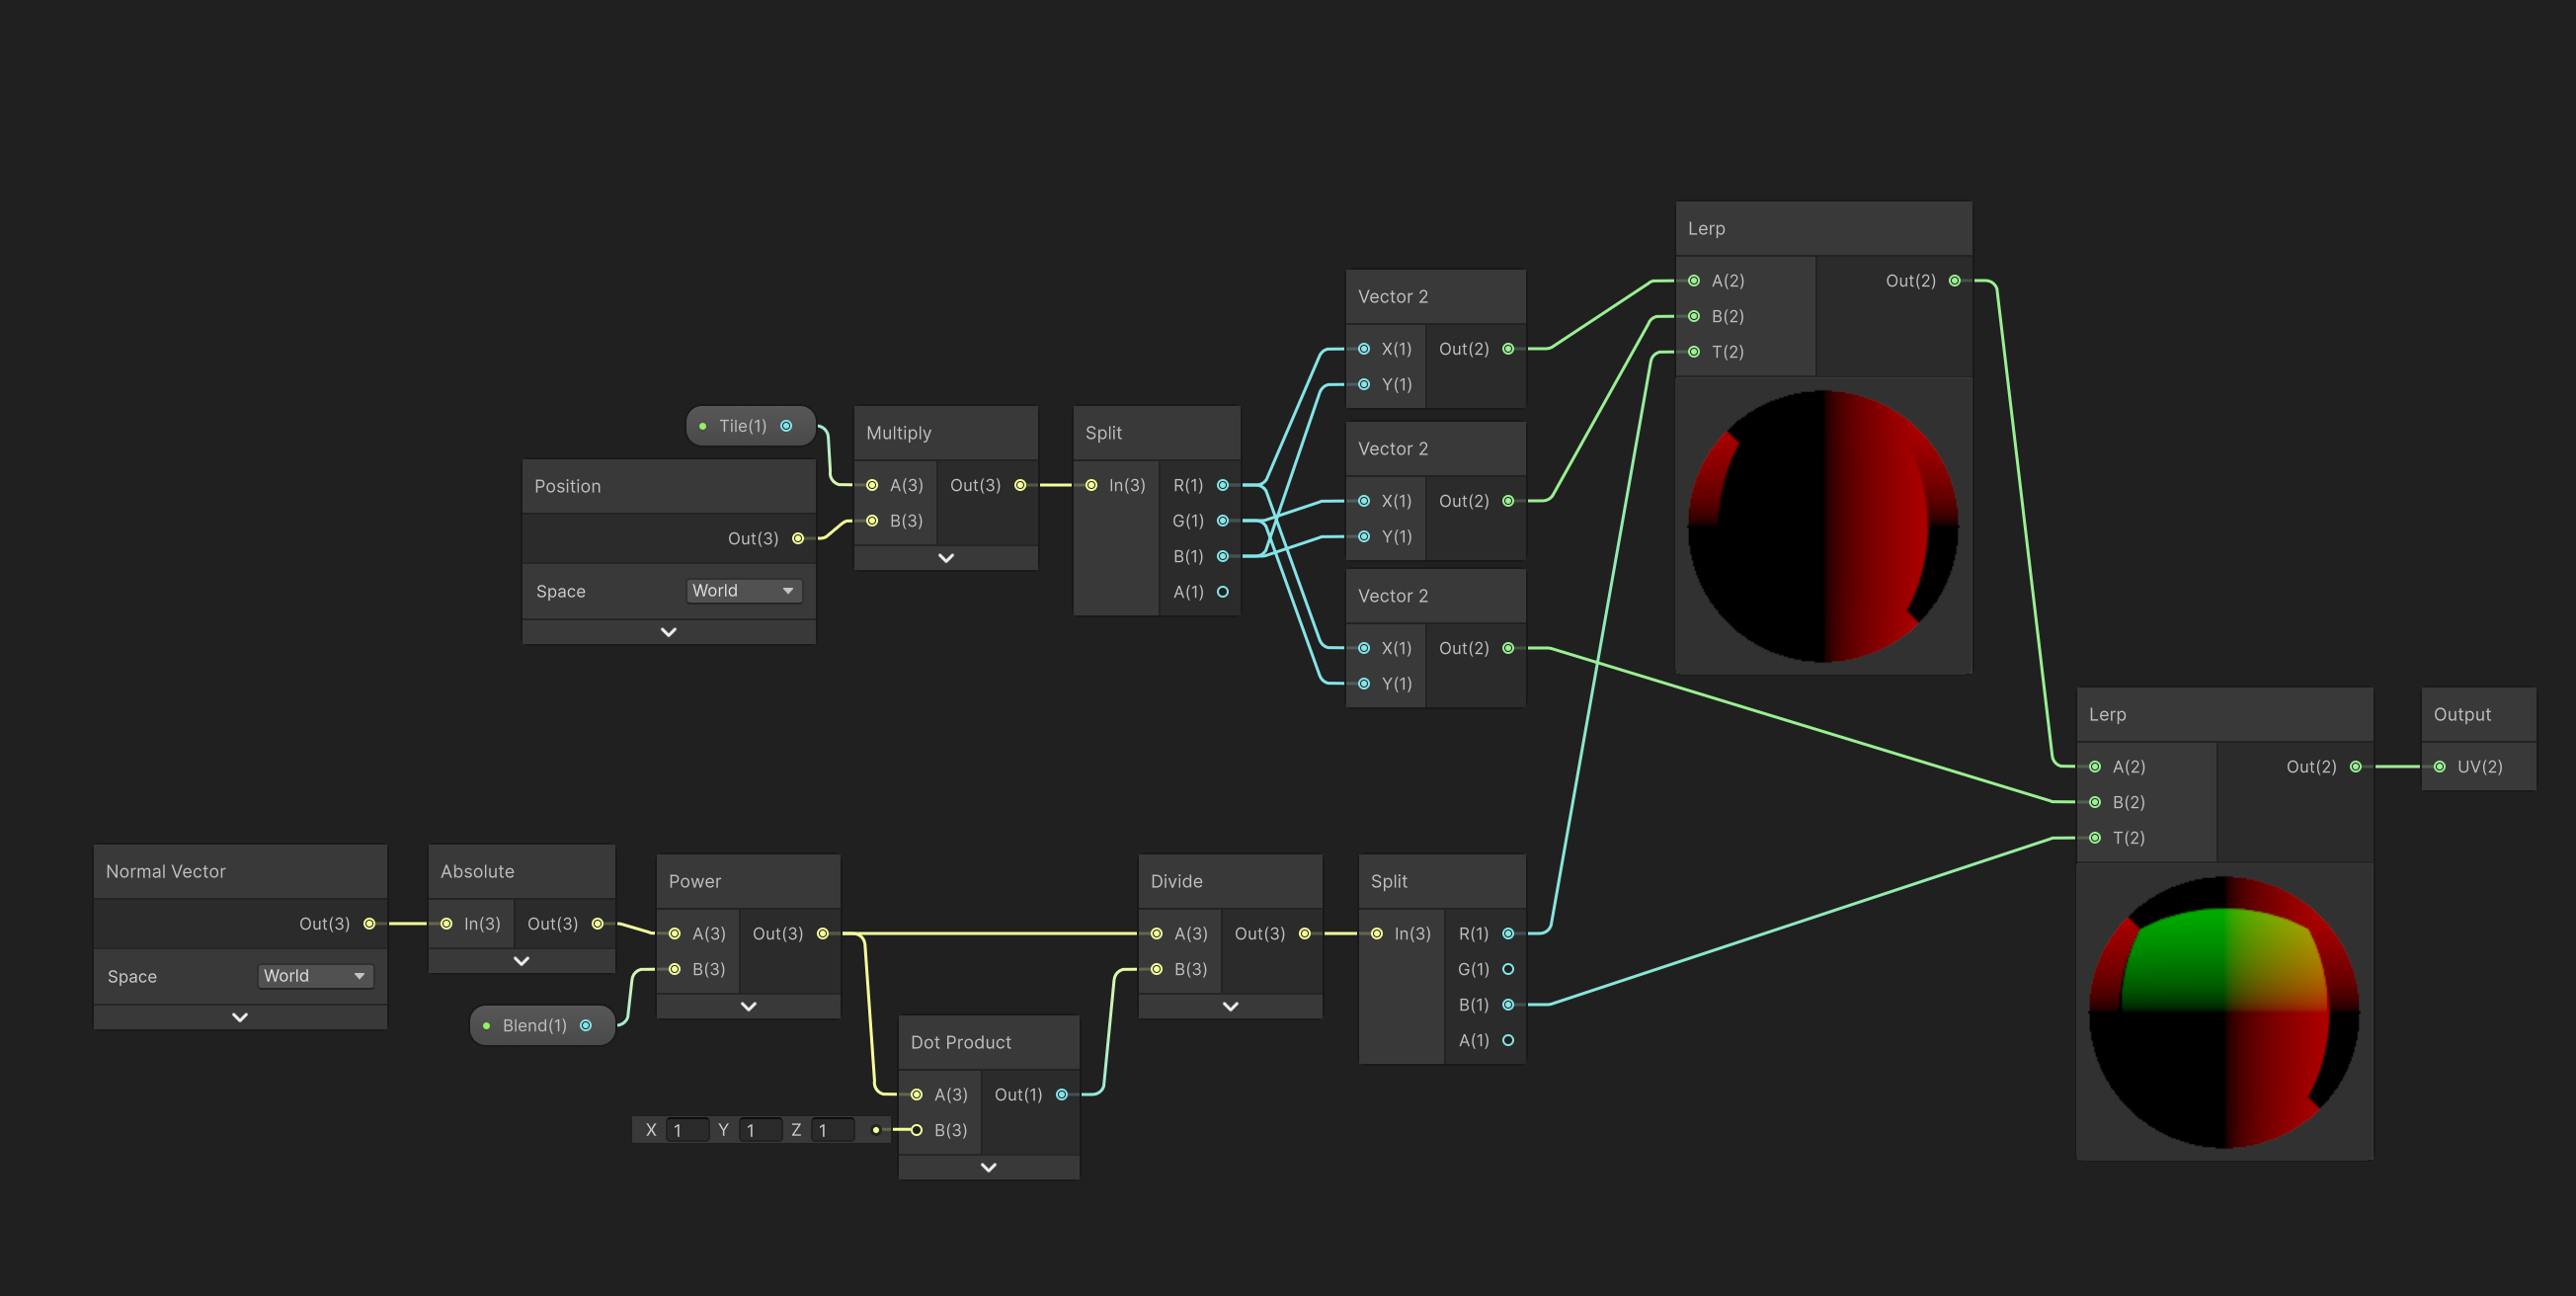Viewport: 2576px width, 1296px height.
Task: Click the lower Lerp node sphere preview
Action: pos(2224,1012)
